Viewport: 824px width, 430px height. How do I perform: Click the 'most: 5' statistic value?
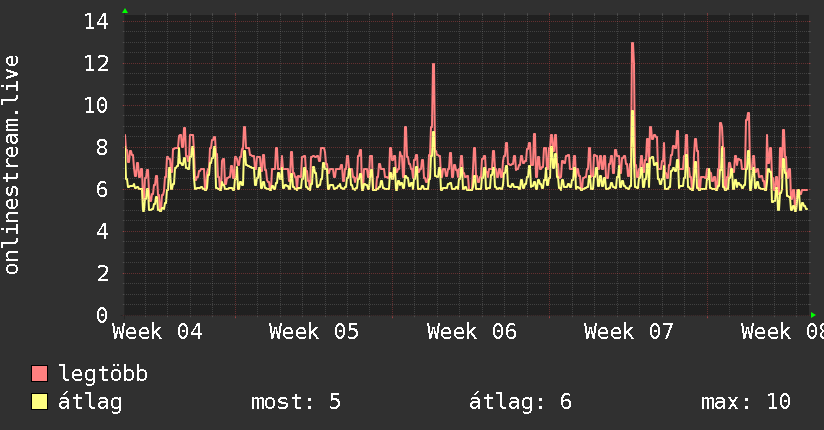click(296, 402)
